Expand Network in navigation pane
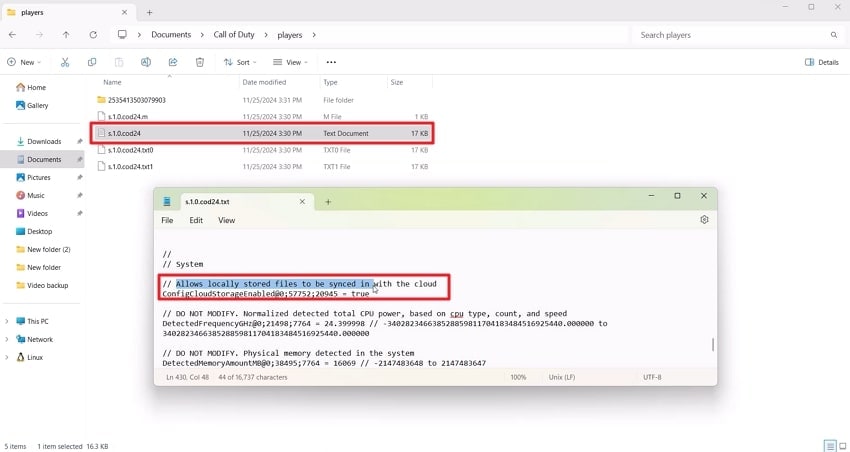 (7, 339)
